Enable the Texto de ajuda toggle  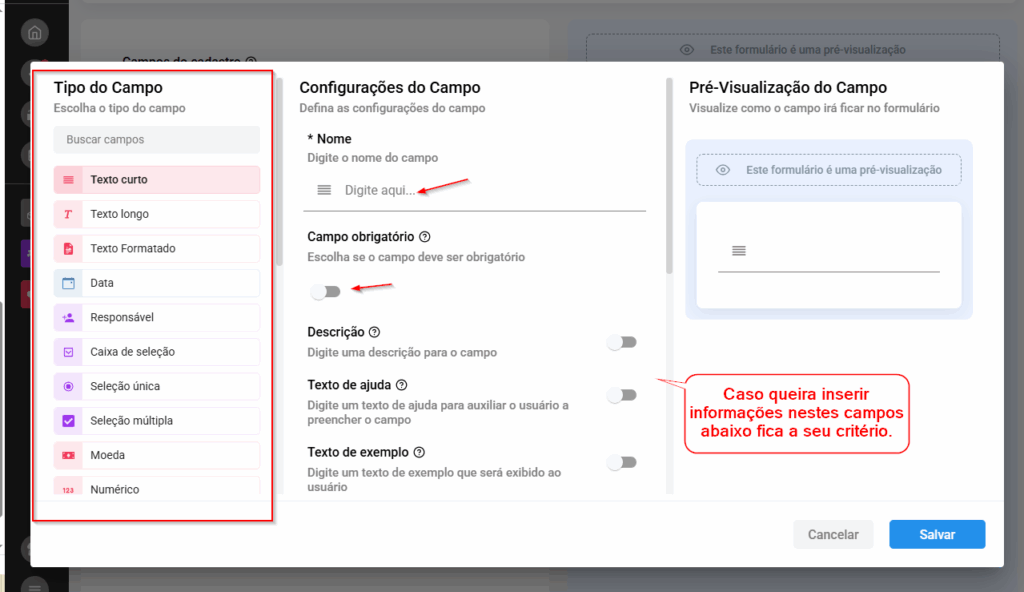click(622, 395)
